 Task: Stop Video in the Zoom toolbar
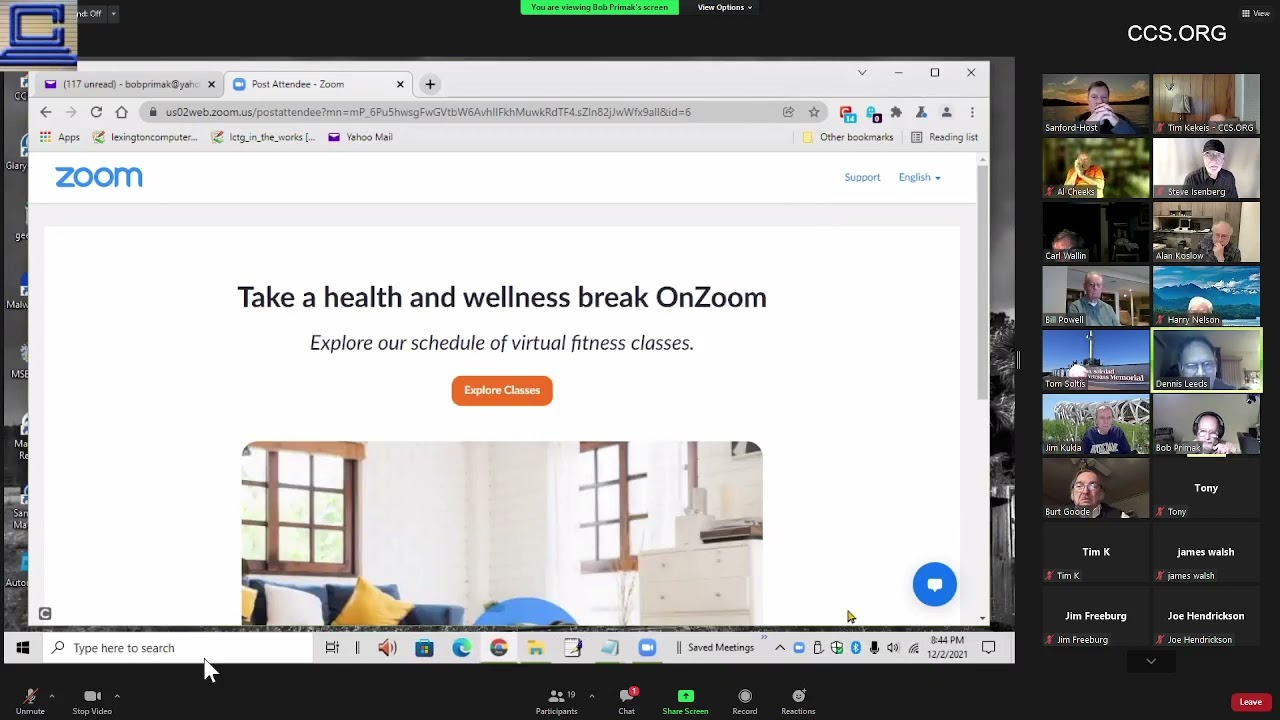(92, 701)
